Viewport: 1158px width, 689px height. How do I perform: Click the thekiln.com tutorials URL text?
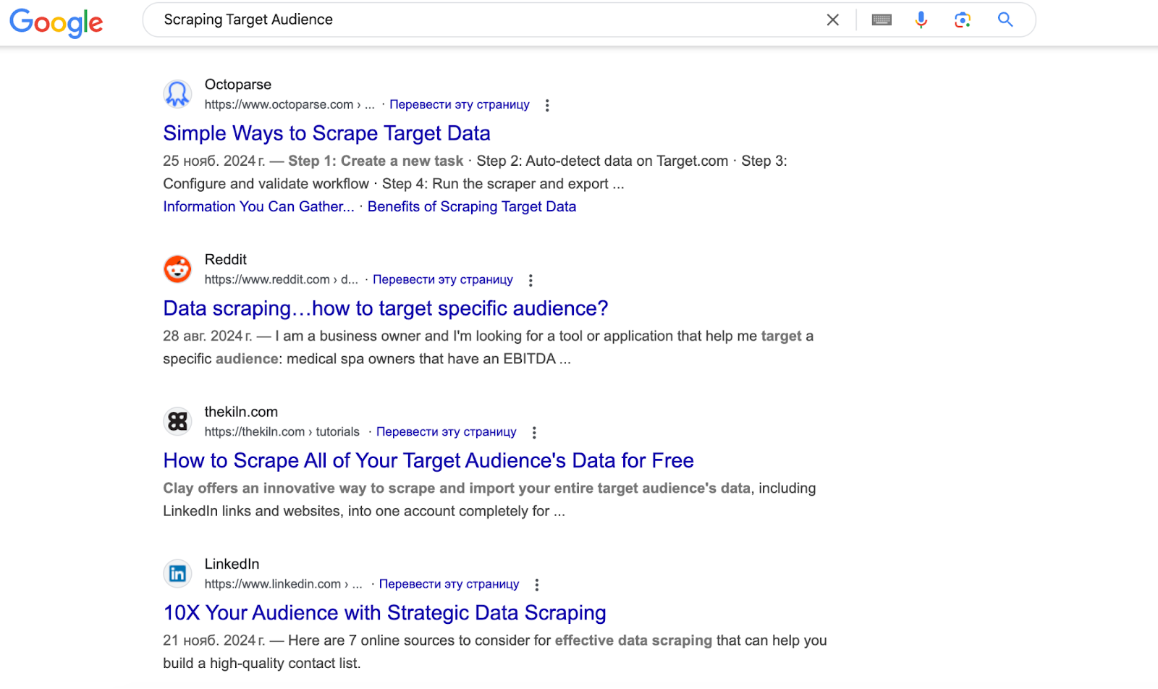tap(282, 432)
